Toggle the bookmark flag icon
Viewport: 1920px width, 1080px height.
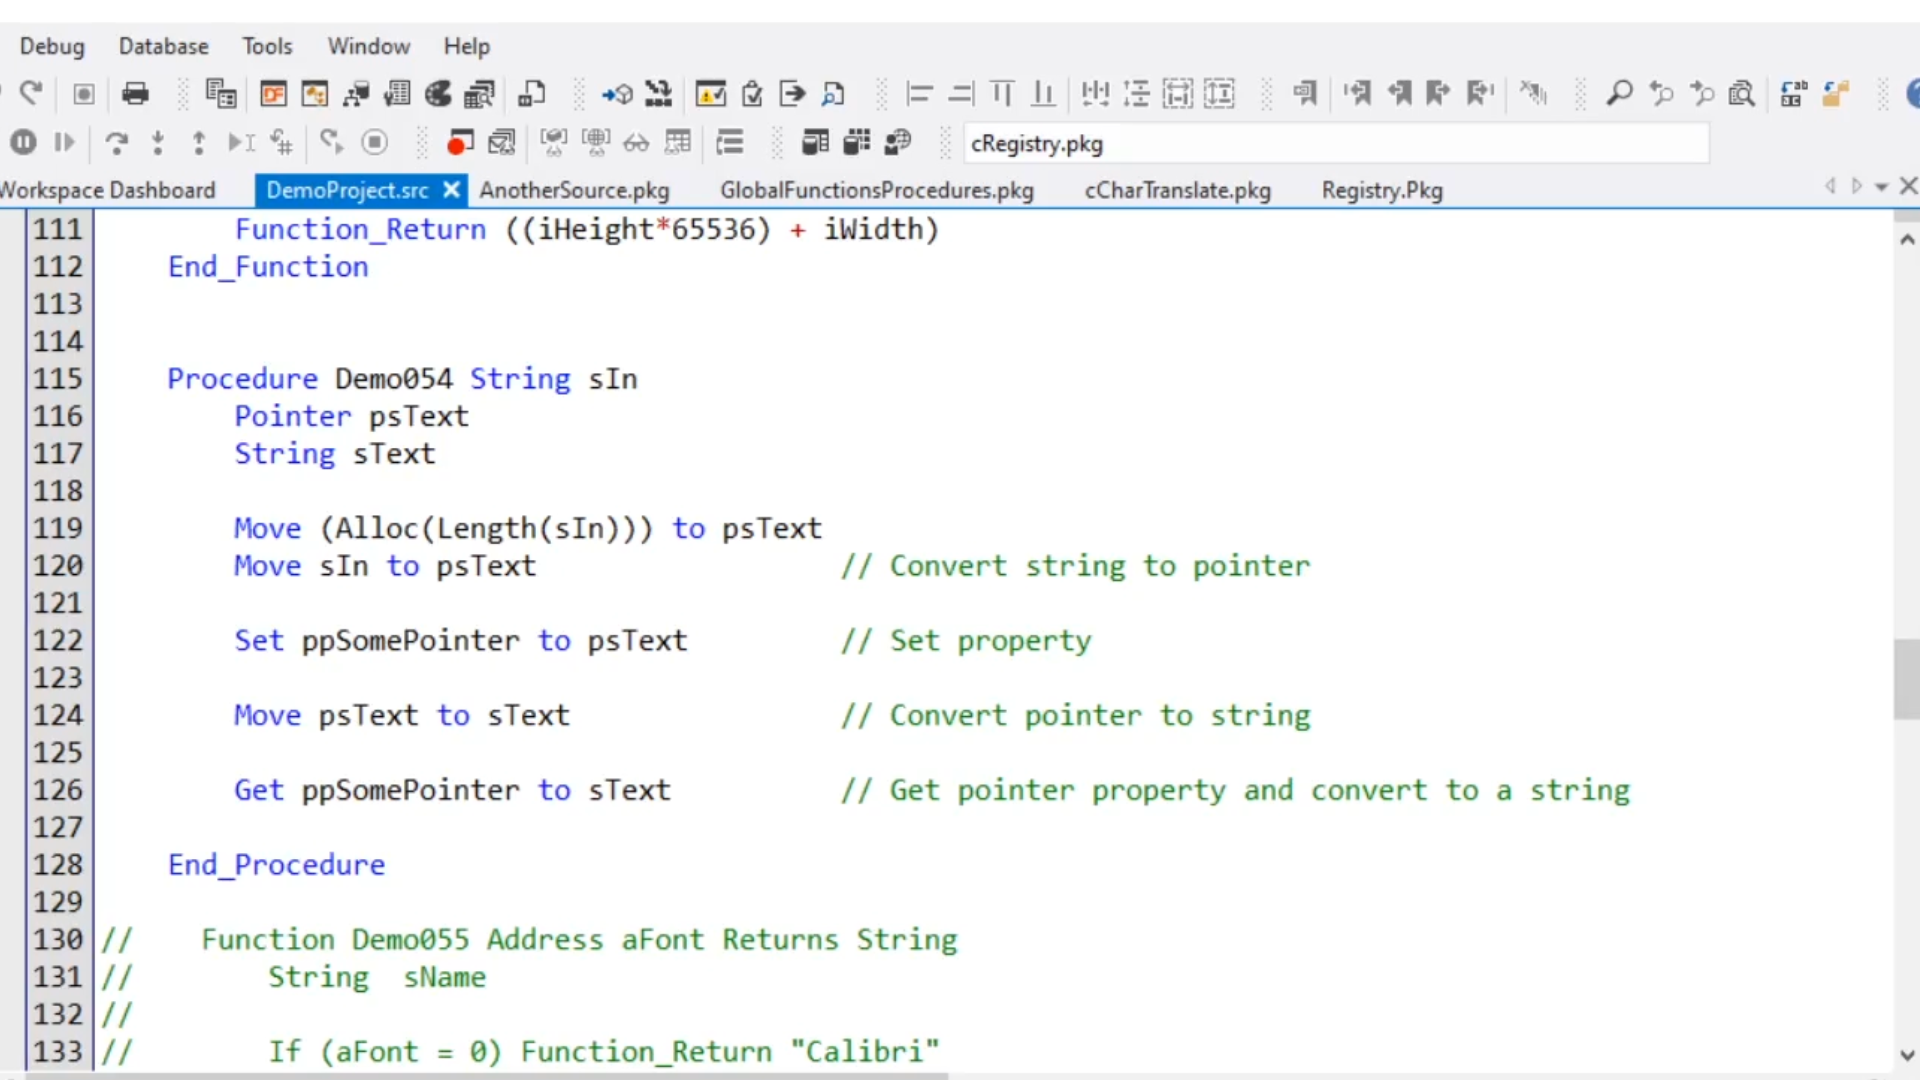tap(1304, 94)
